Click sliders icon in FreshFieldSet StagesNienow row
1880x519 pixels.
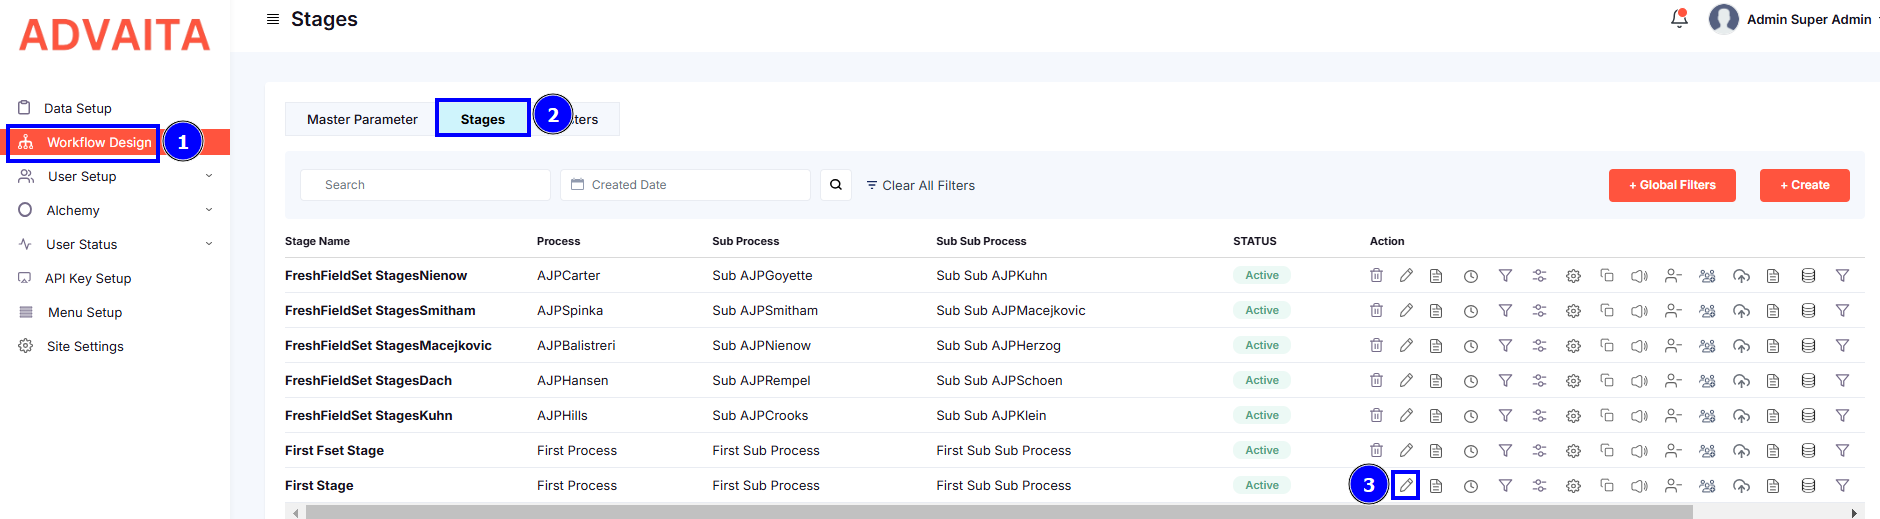tap(1539, 276)
